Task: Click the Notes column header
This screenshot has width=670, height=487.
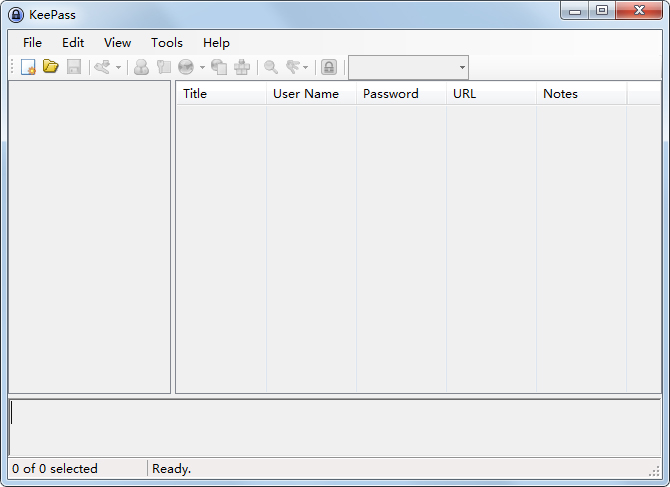Action: [582, 94]
